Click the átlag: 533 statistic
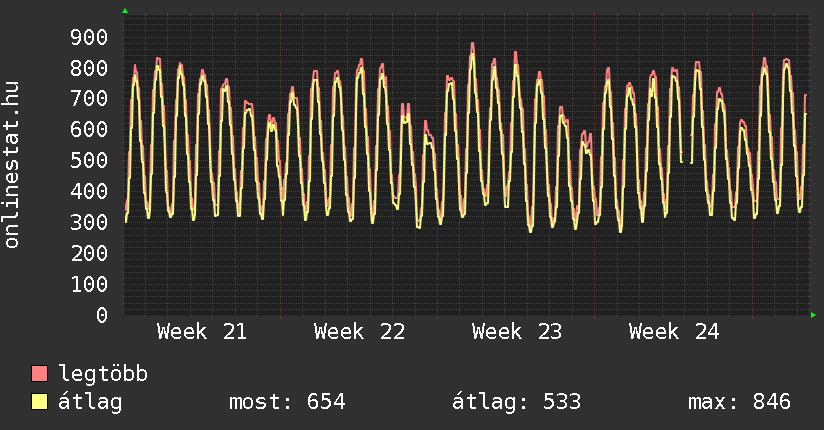 point(517,402)
